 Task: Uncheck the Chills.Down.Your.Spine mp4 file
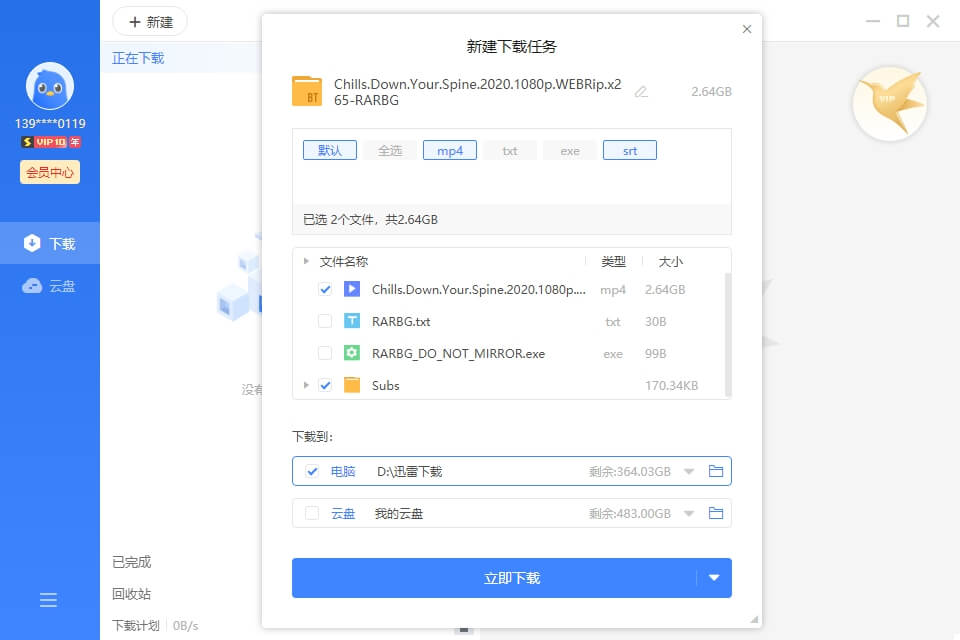[325, 289]
